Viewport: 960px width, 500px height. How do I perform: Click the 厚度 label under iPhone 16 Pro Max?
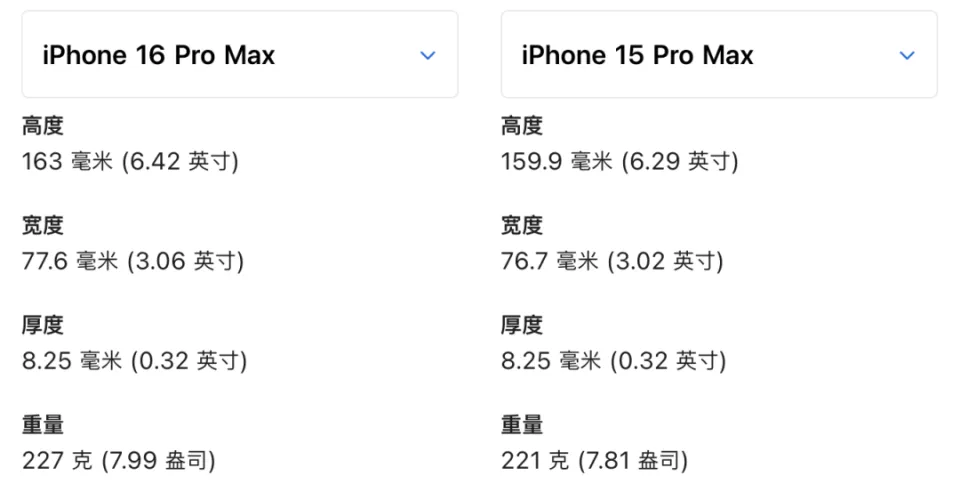43,325
